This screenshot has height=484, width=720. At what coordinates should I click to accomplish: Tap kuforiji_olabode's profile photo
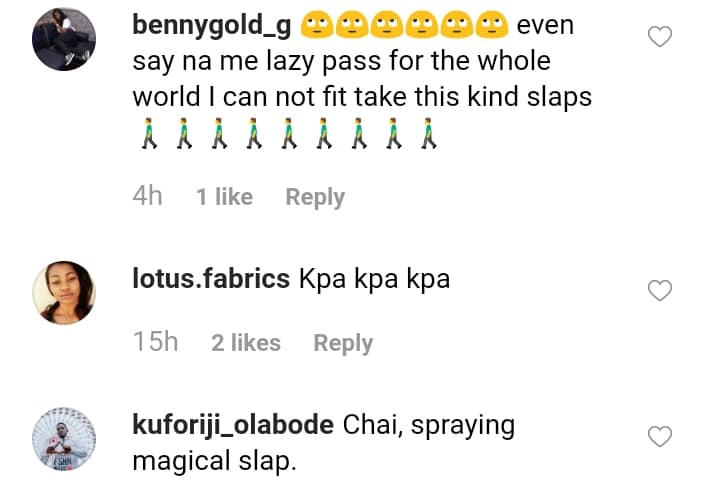point(64,439)
